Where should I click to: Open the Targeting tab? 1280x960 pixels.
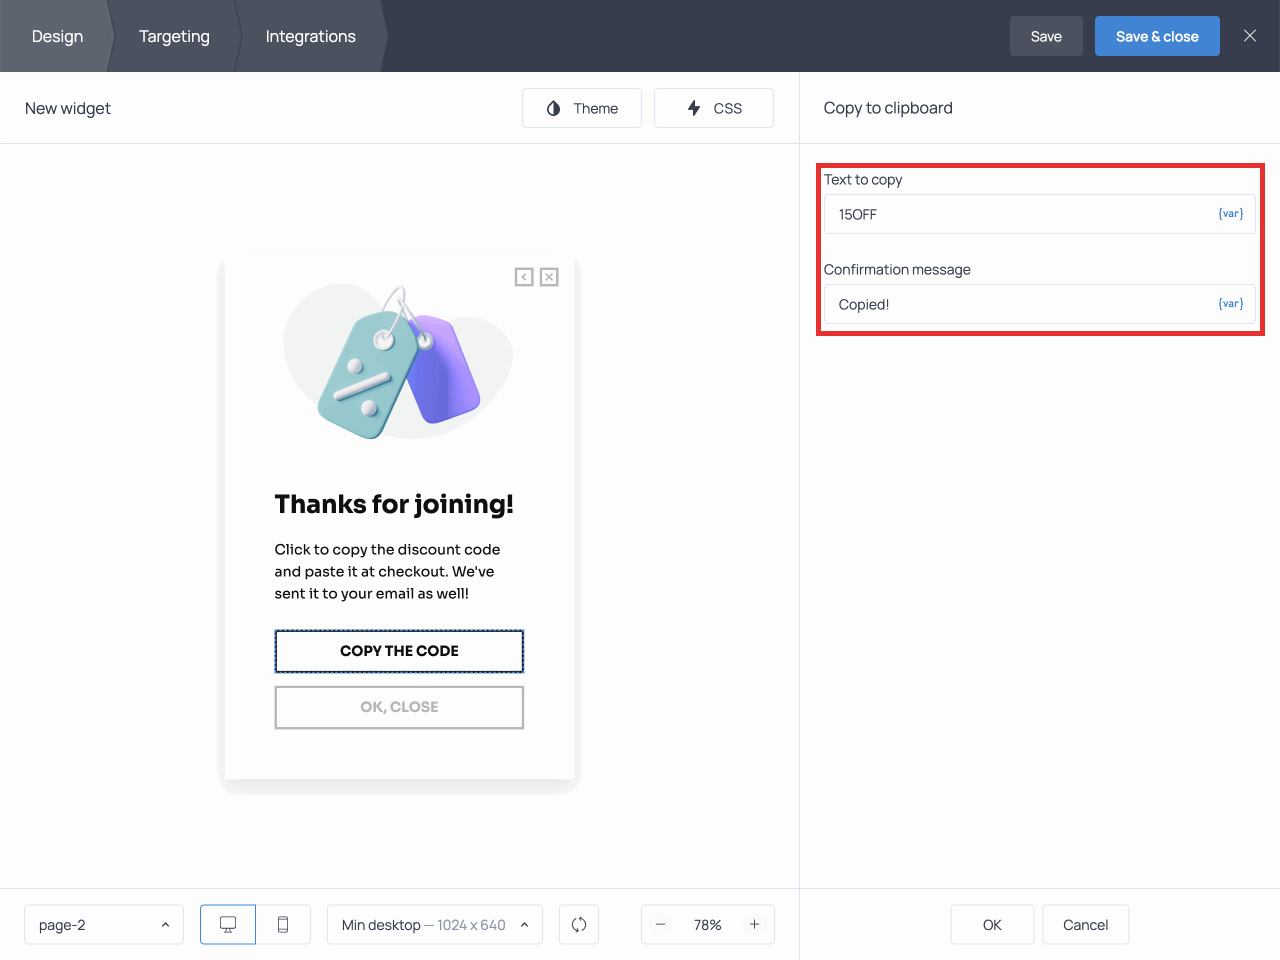[x=174, y=36]
